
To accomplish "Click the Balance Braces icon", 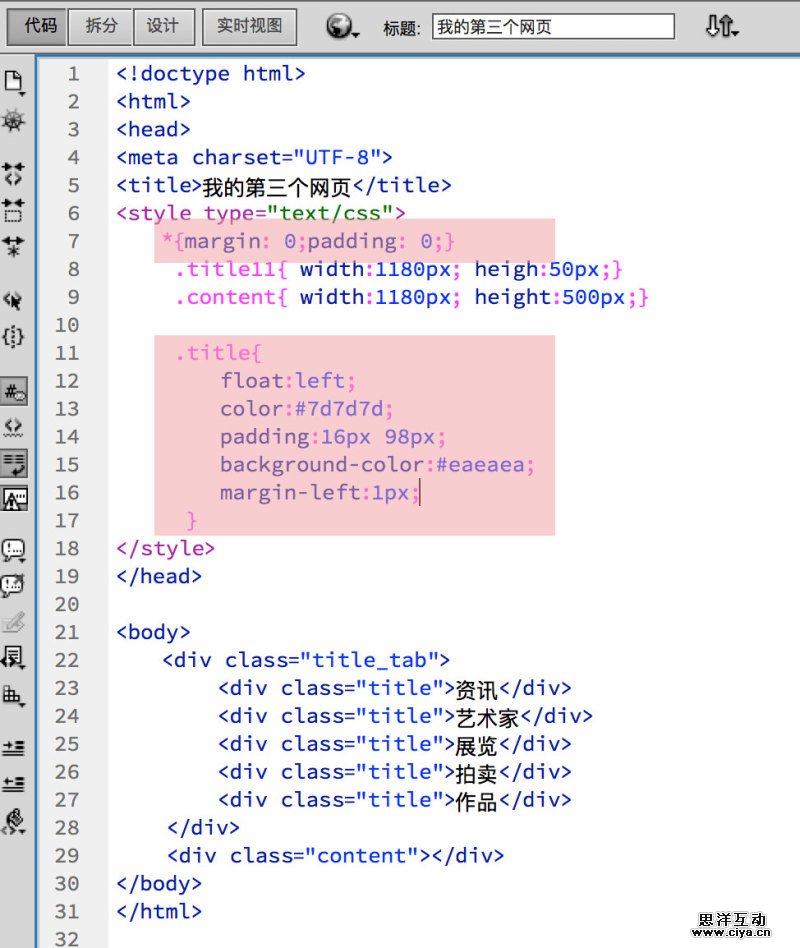I will 14,336.
